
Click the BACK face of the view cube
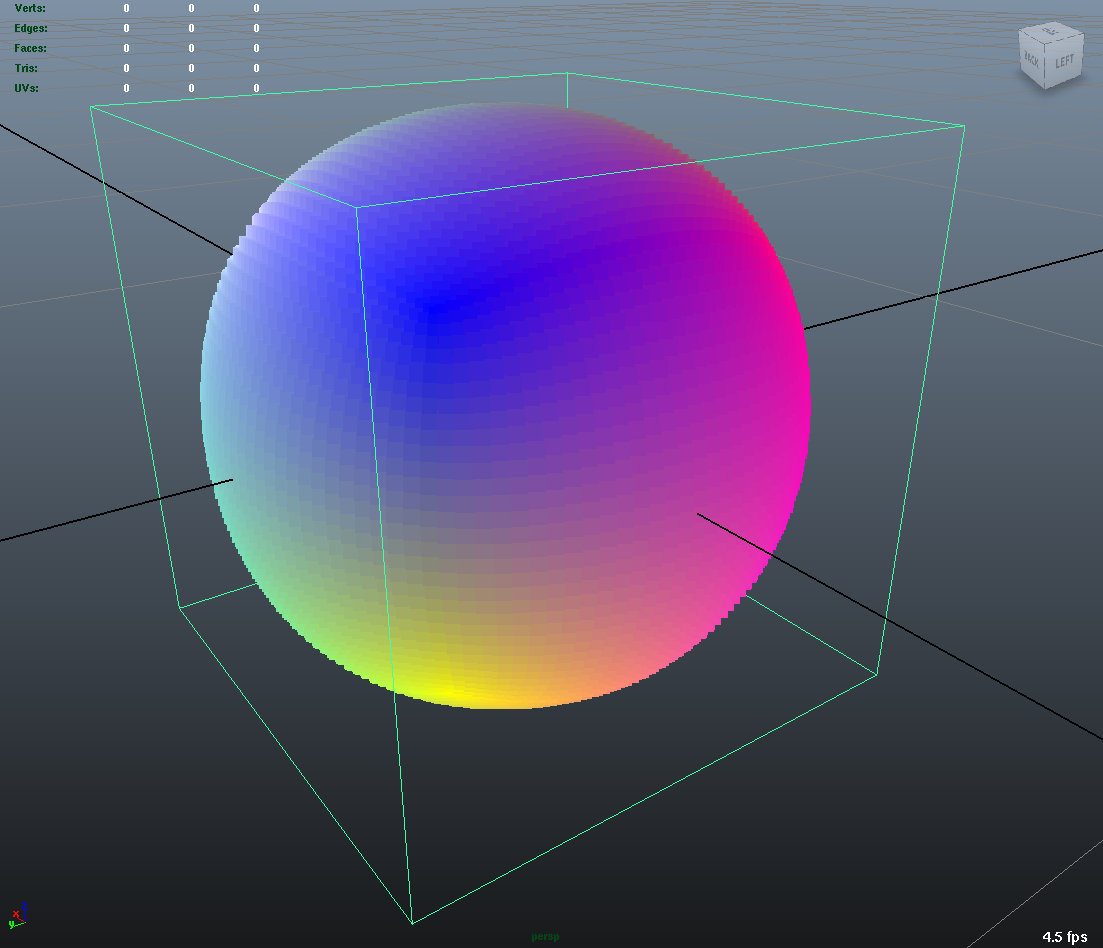pos(1030,61)
